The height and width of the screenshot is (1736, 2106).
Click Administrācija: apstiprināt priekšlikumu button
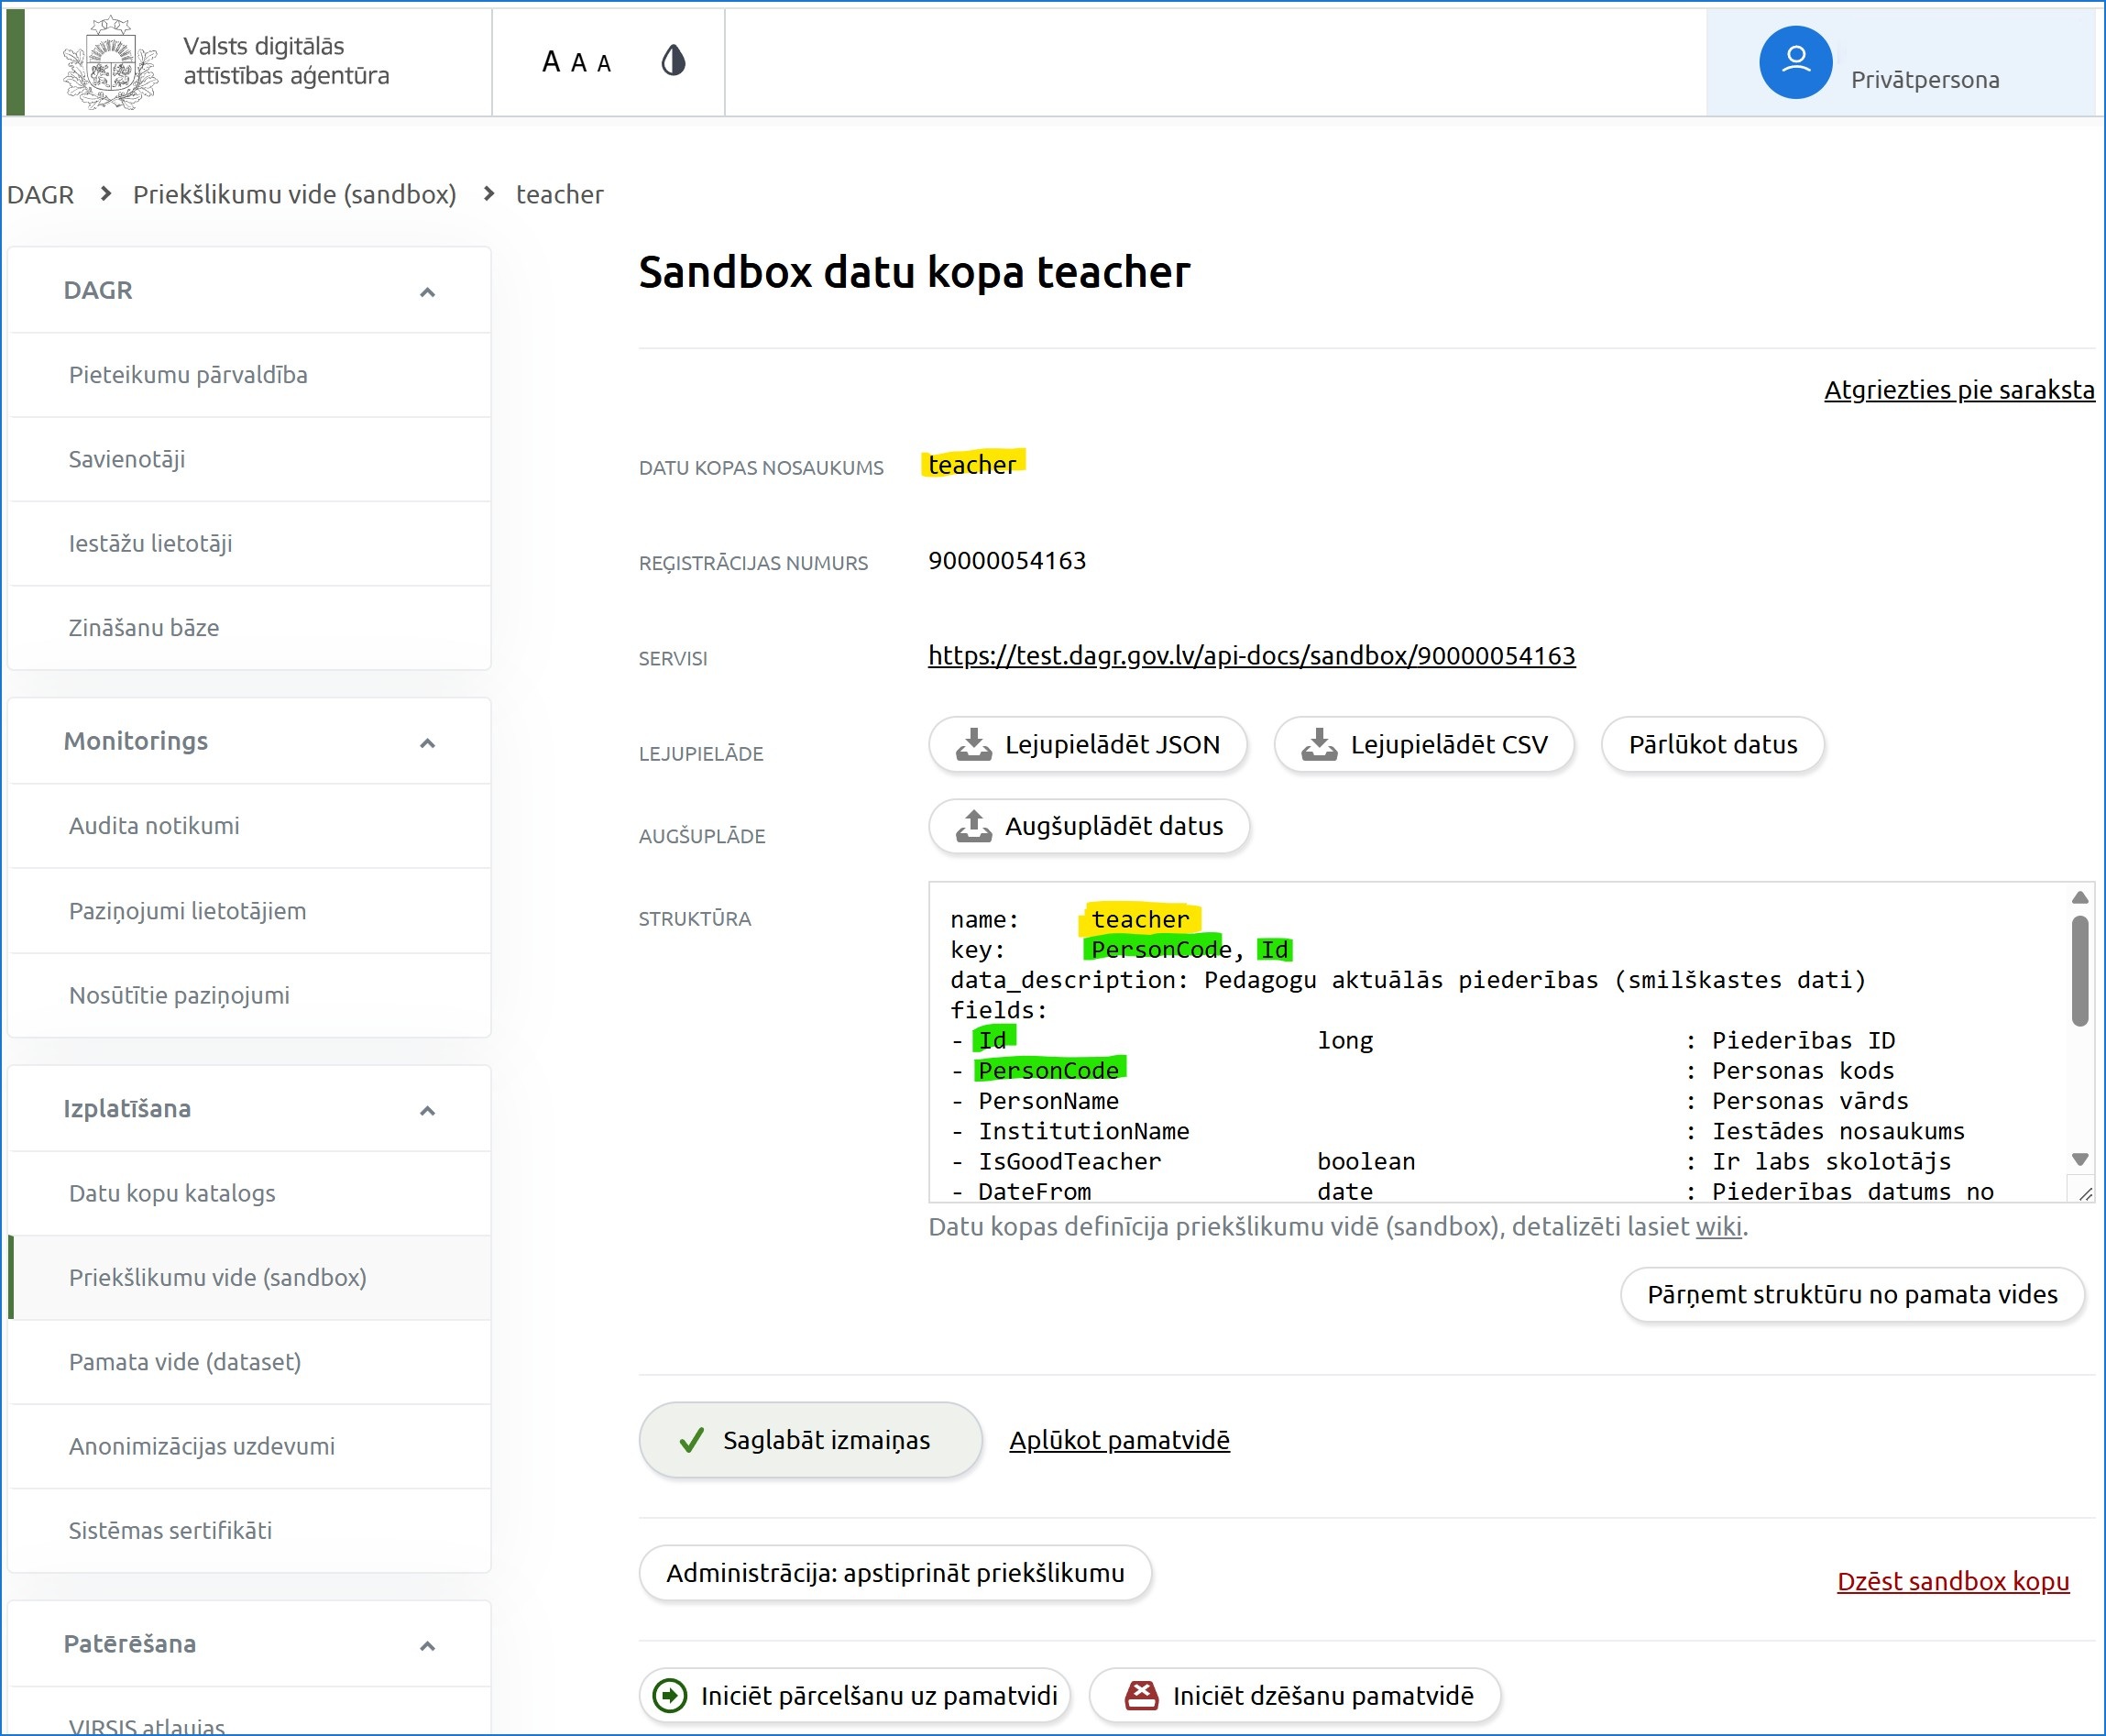point(895,1573)
